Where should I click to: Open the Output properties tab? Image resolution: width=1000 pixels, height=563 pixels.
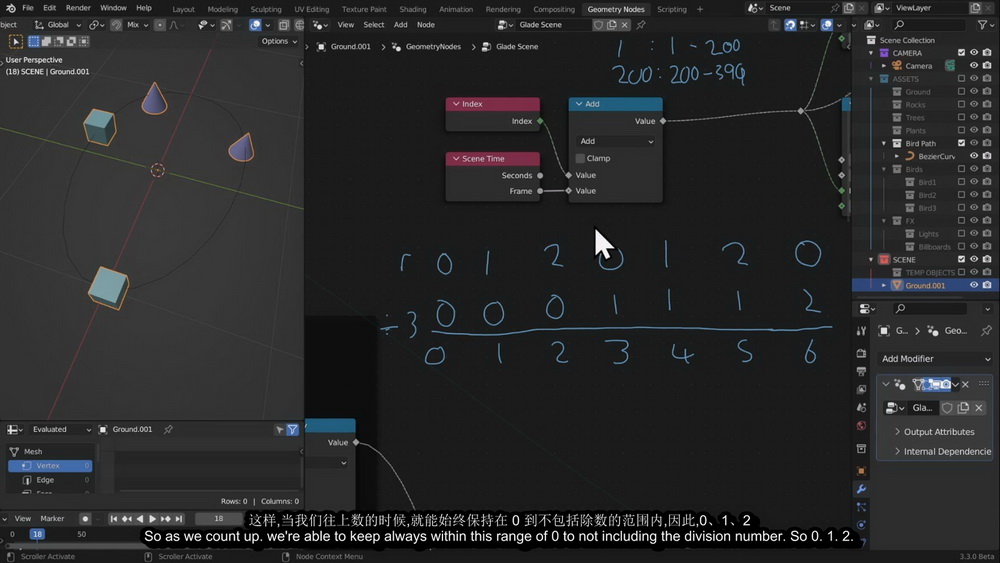[x=861, y=371]
